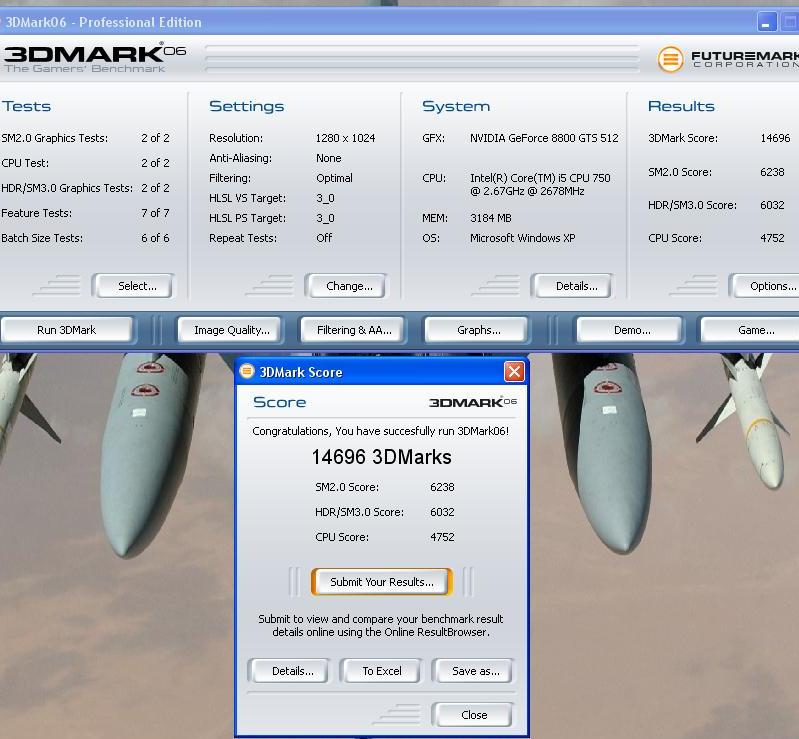Click the Results section heading
Image resolution: width=799 pixels, height=739 pixels.
[x=681, y=106]
